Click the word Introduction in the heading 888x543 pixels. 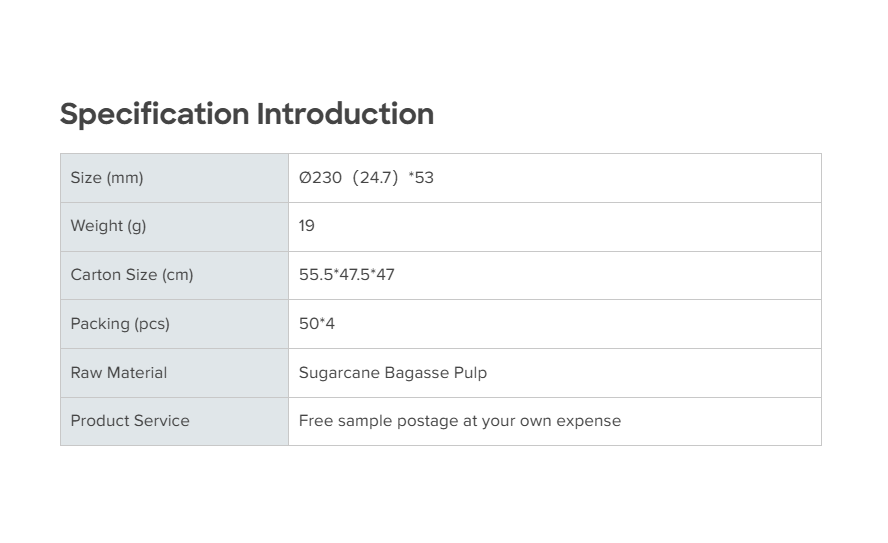click(345, 114)
